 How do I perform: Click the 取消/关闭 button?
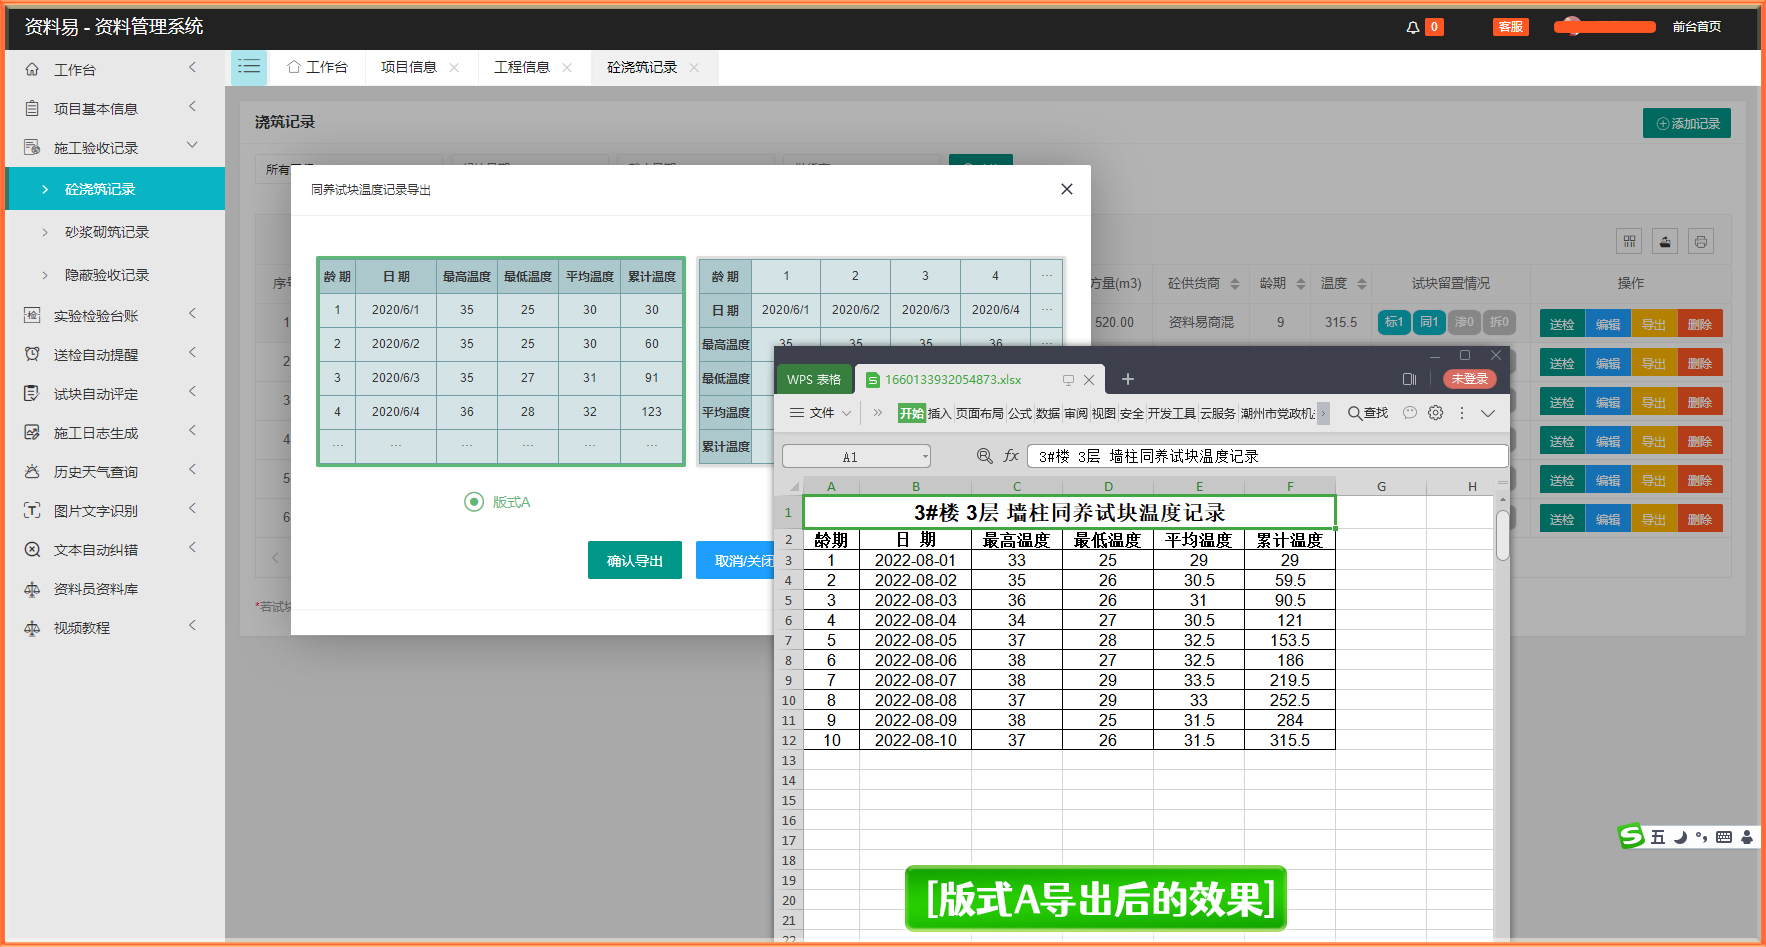743,560
